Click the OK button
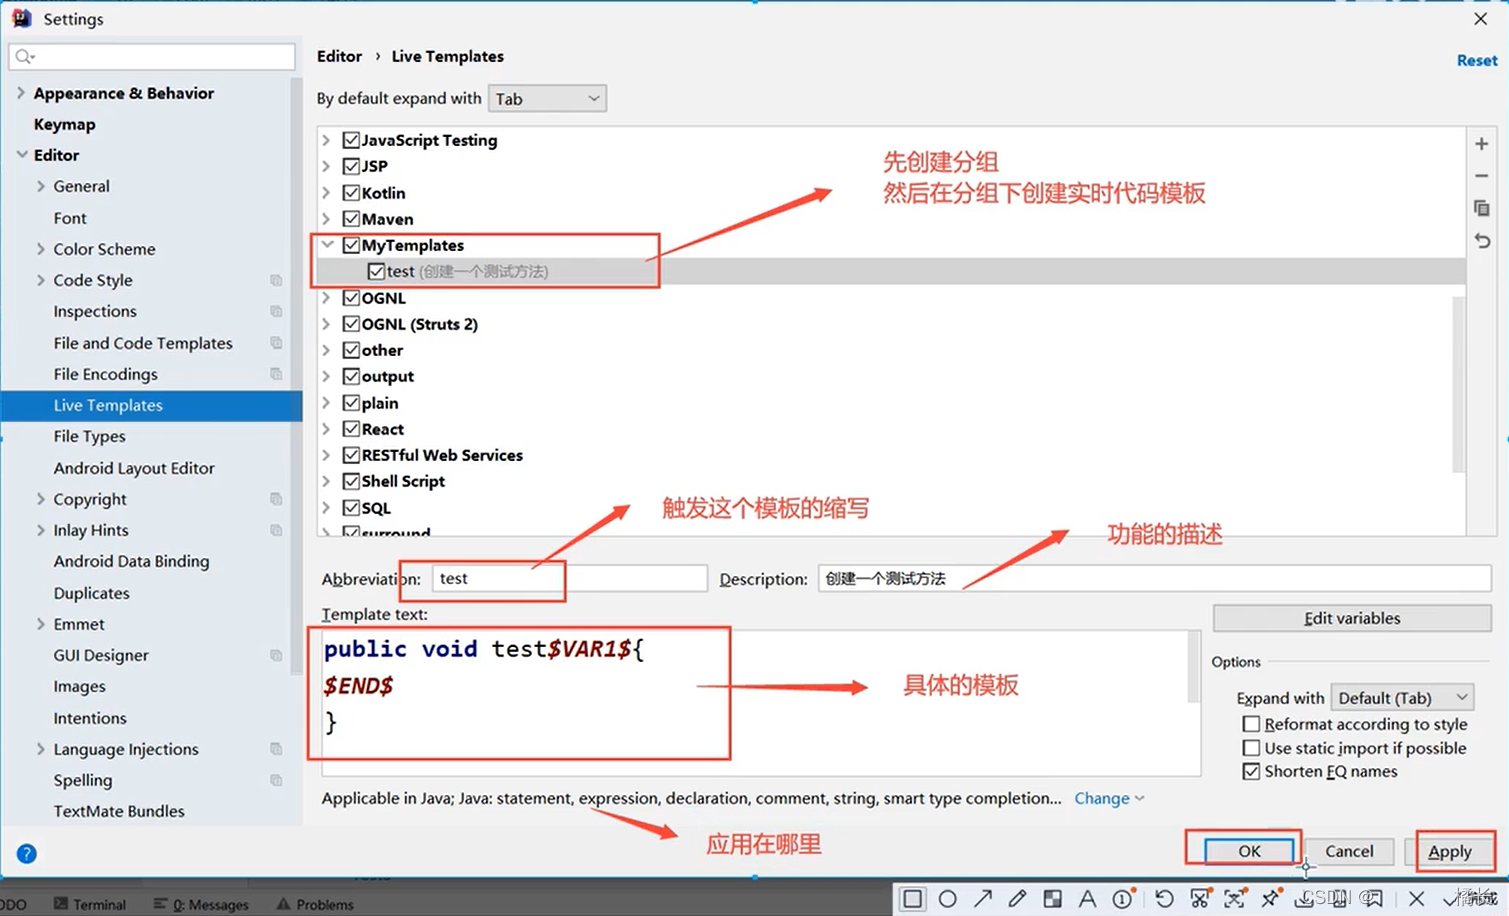This screenshot has width=1509, height=916. point(1249,851)
